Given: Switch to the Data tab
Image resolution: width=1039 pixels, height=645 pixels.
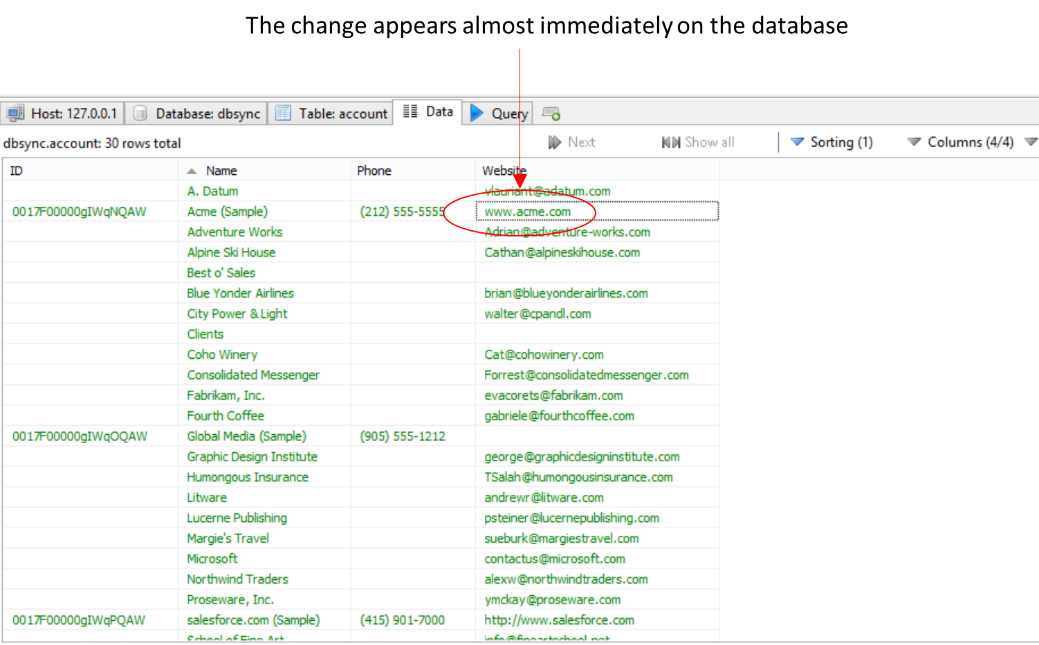Looking at the screenshot, I should [428, 112].
